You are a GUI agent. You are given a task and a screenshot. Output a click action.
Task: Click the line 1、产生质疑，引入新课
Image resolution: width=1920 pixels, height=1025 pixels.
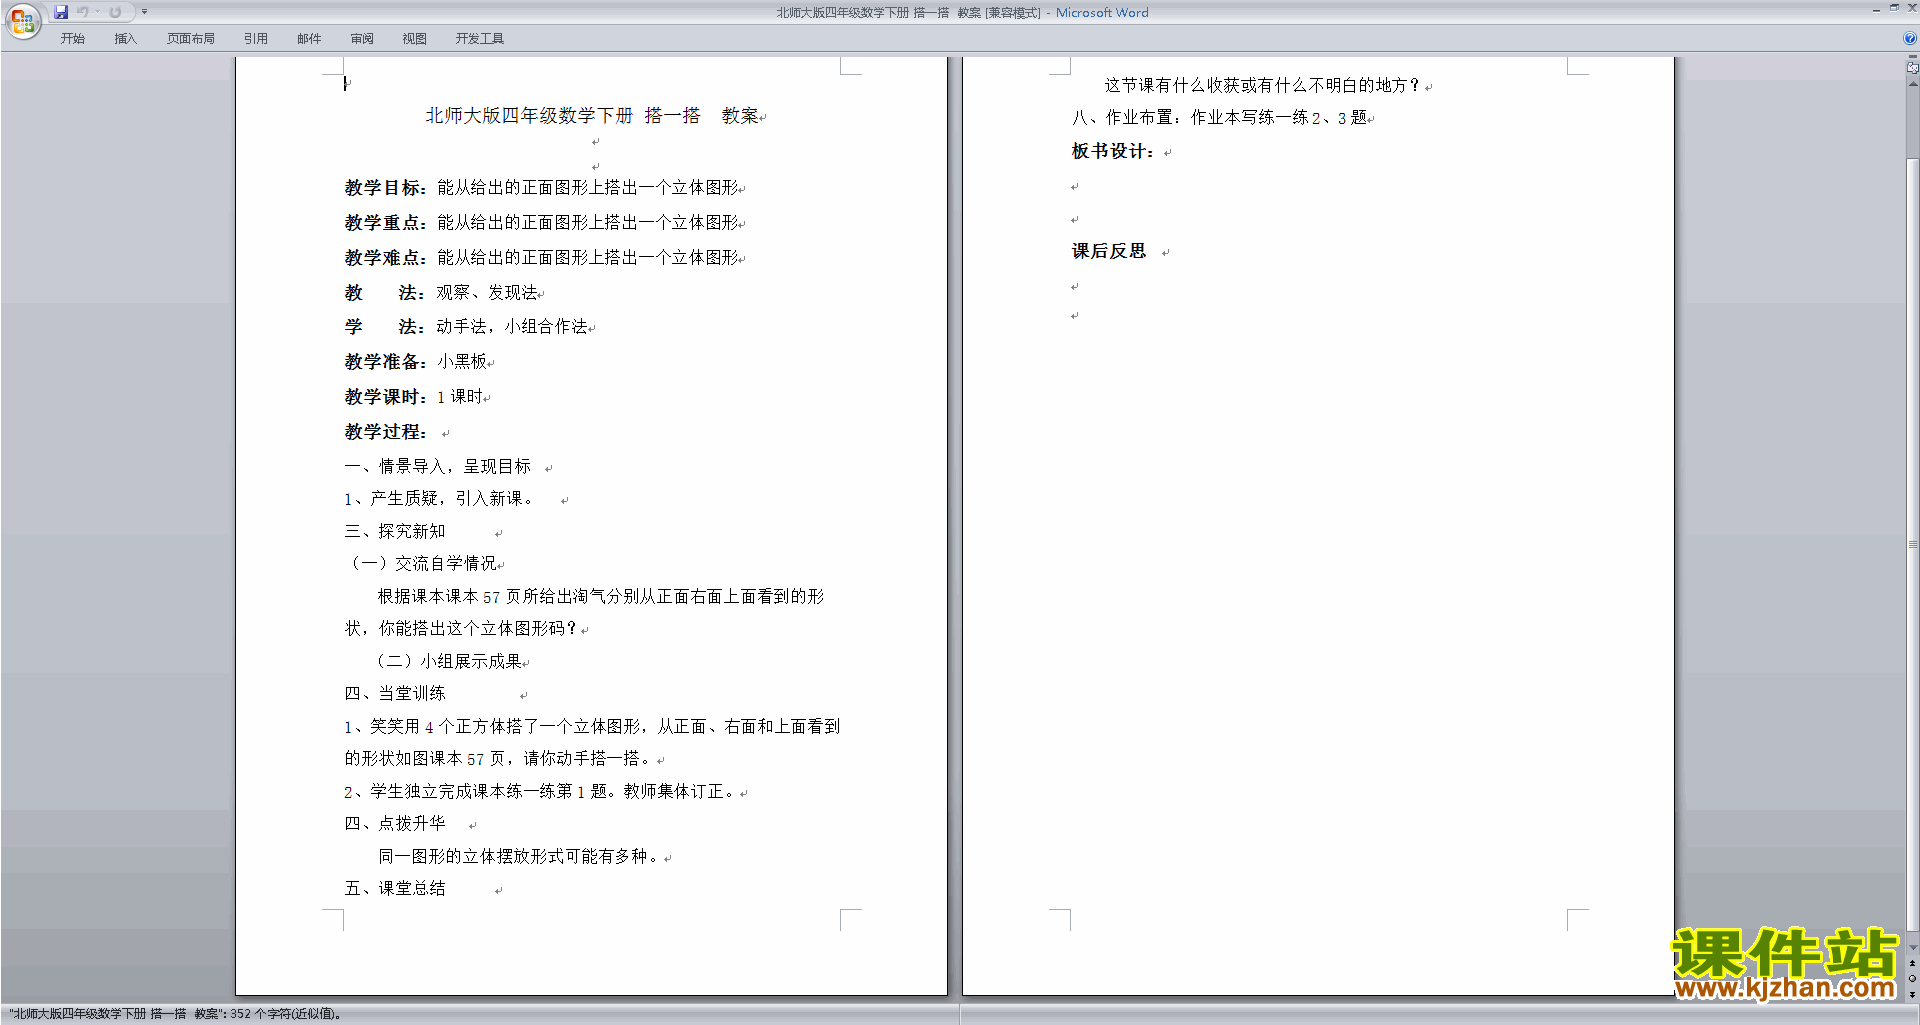coord(438,499)
